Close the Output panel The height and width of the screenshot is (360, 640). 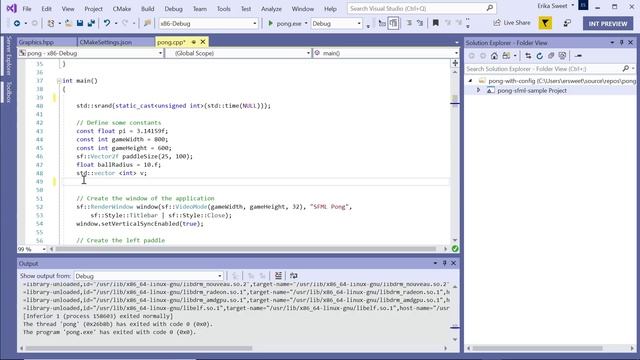[453, 263]
